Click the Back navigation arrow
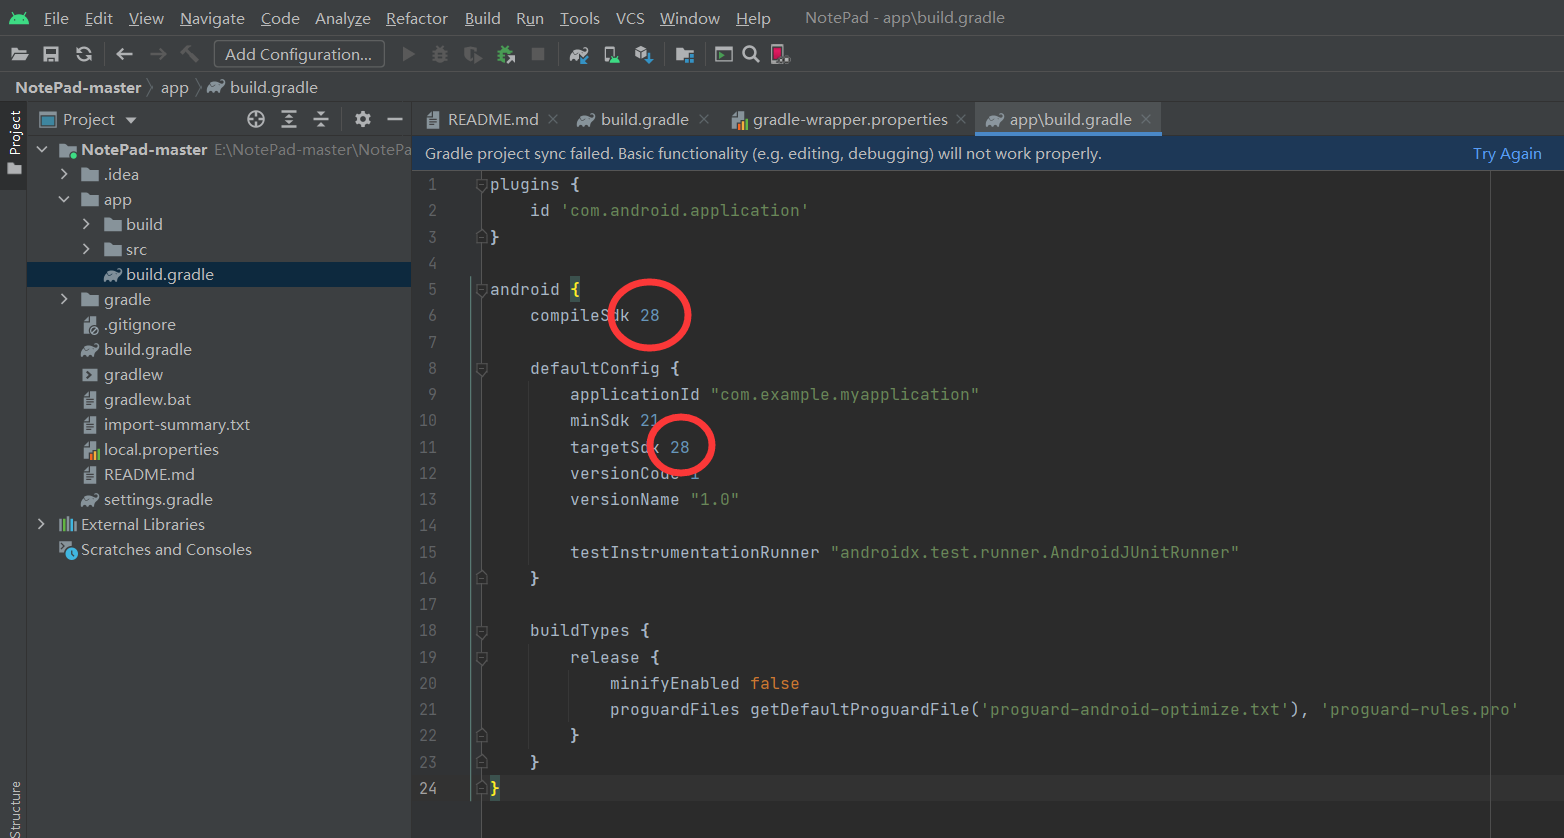 point(124,54)
